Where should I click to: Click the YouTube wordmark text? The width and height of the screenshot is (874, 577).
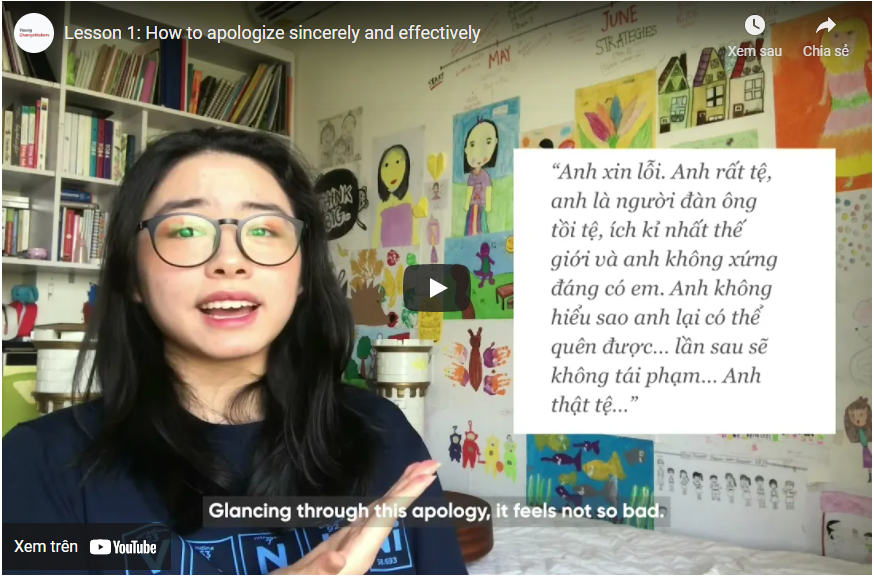[134, 547]
